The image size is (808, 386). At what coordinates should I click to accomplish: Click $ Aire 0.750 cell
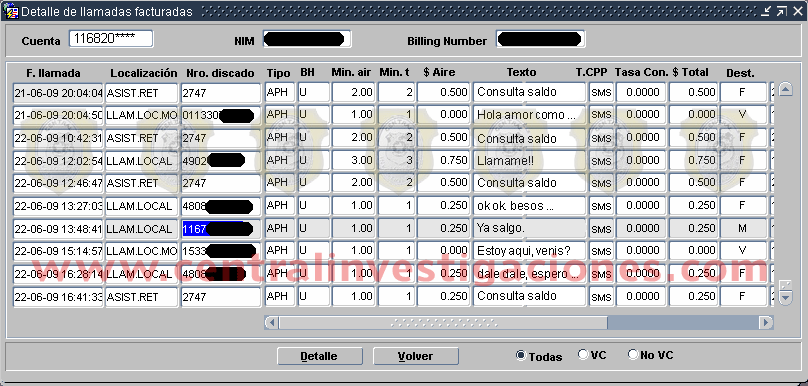444,160
